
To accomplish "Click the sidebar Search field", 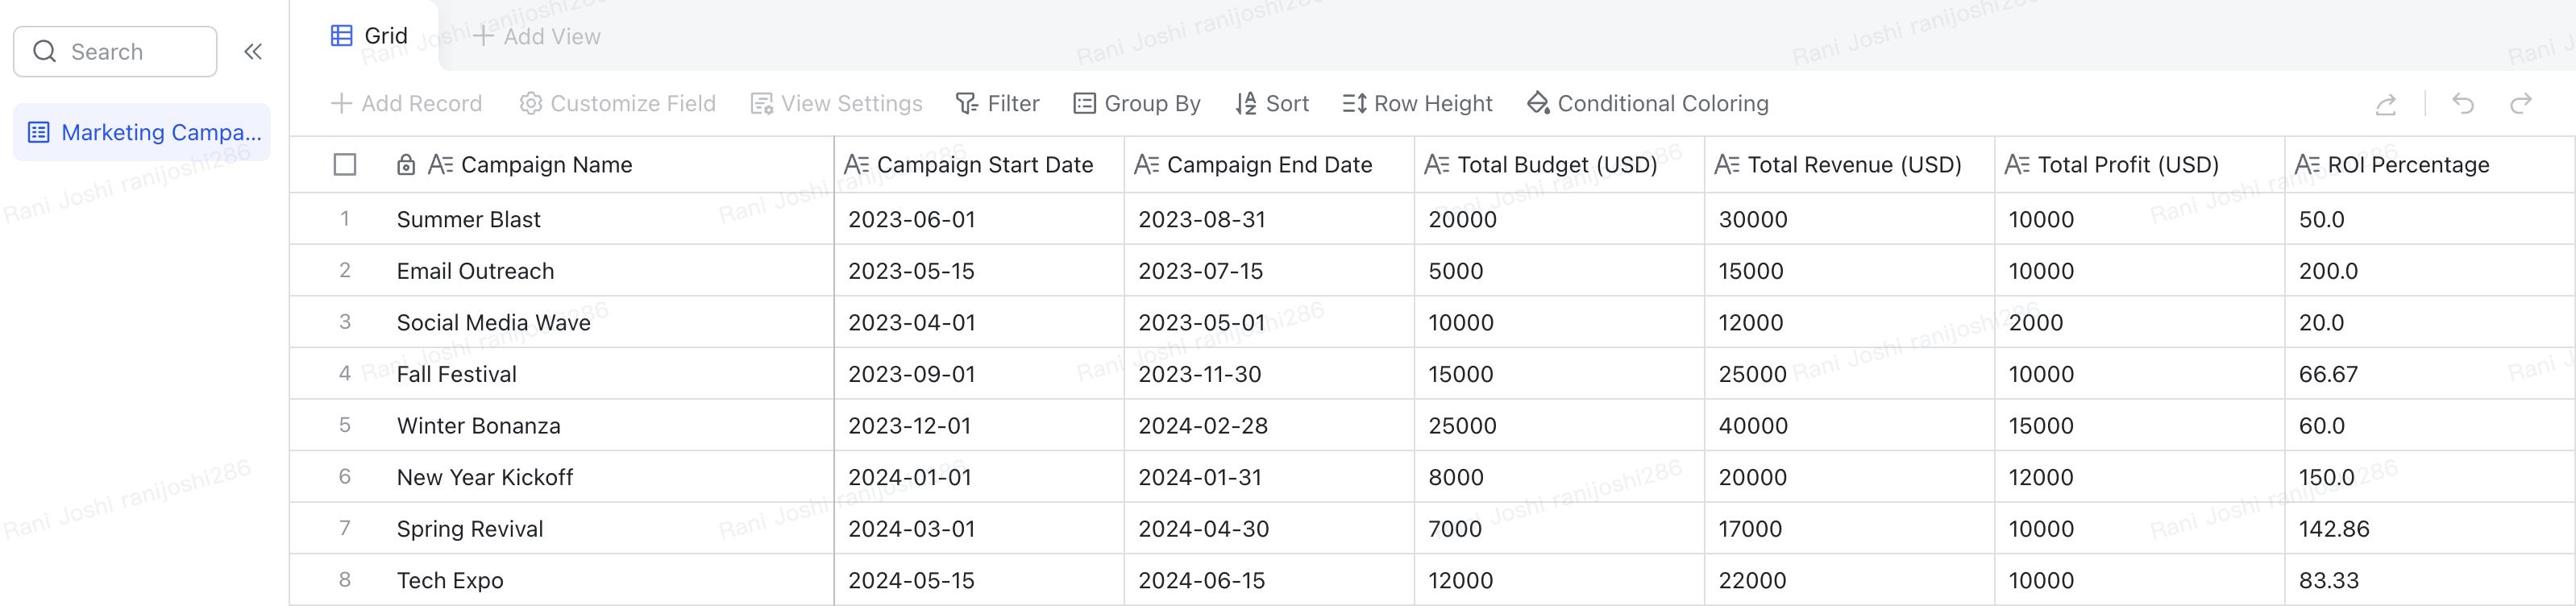I will [115, 52].
